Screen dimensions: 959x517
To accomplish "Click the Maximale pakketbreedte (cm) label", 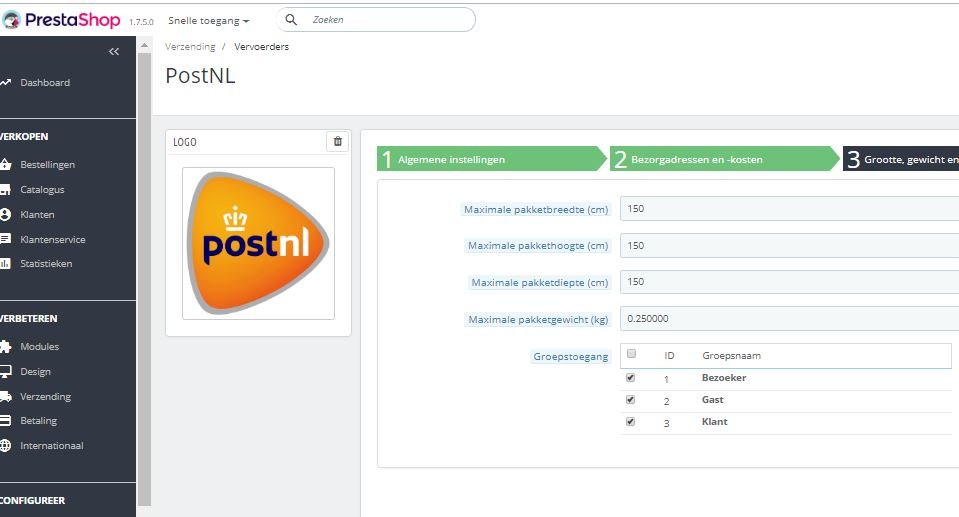I will [536, 209].
